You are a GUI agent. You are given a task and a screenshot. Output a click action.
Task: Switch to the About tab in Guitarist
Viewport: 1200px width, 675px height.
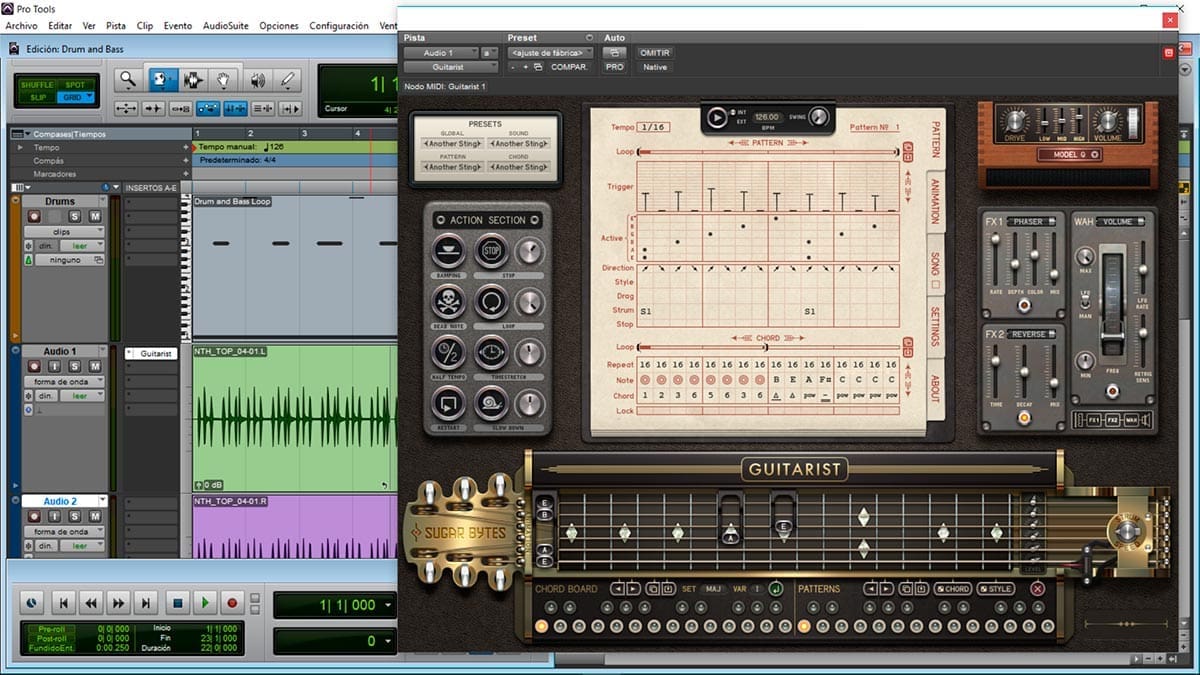click(936, 387)
